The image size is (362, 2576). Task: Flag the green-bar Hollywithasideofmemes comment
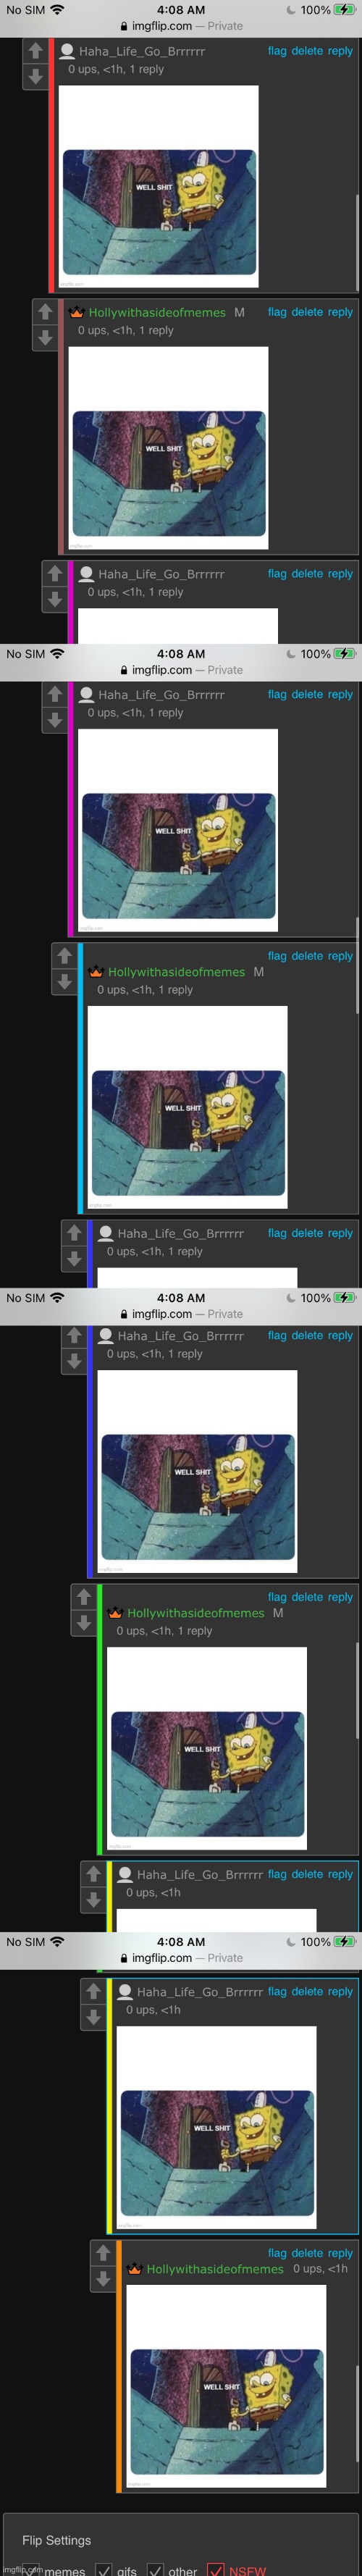[277, 1597]
